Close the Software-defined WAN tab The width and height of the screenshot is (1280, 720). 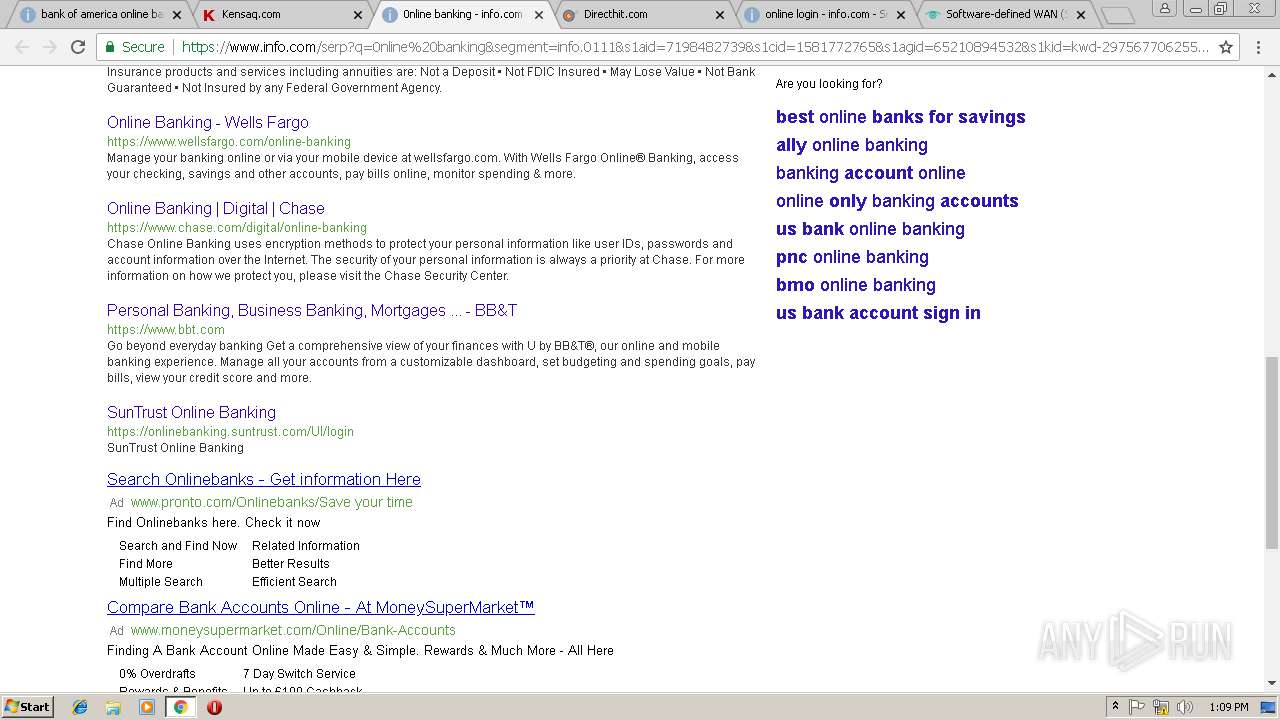click(1081, 15)
